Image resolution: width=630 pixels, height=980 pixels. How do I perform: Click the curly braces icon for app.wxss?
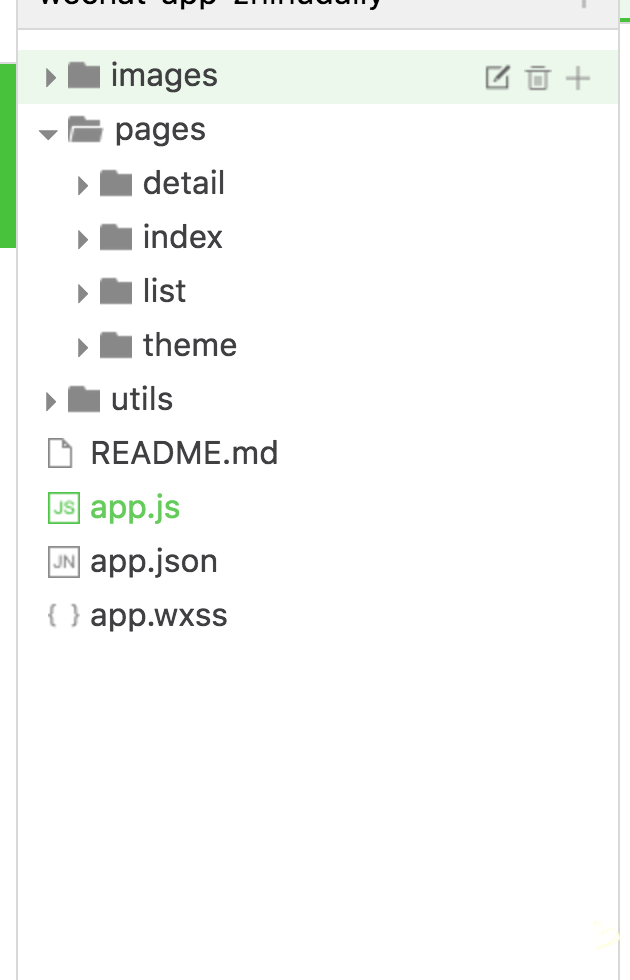63,616
